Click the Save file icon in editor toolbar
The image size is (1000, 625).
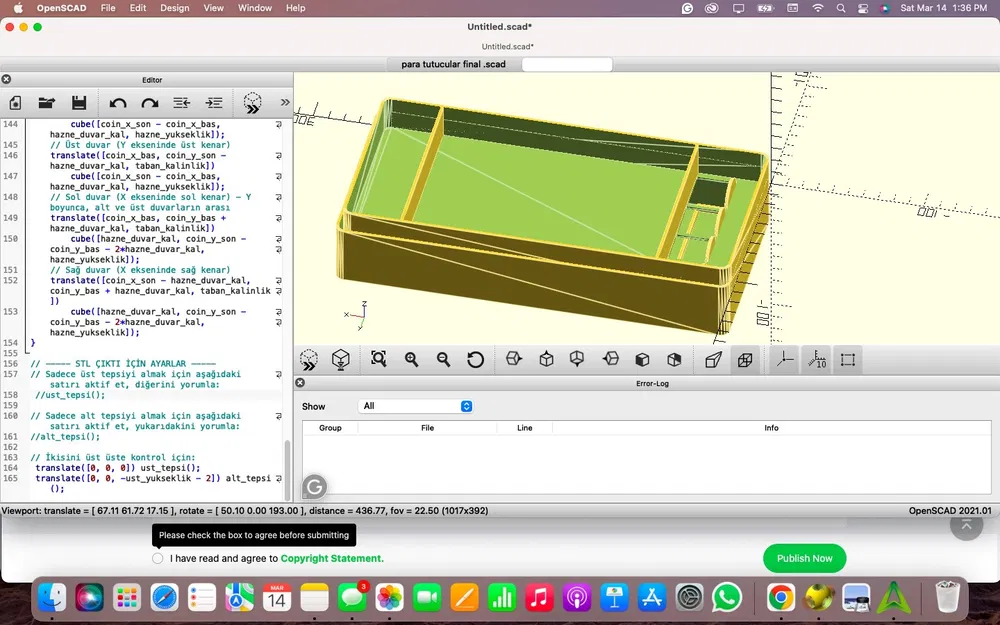tap(79, 102)
